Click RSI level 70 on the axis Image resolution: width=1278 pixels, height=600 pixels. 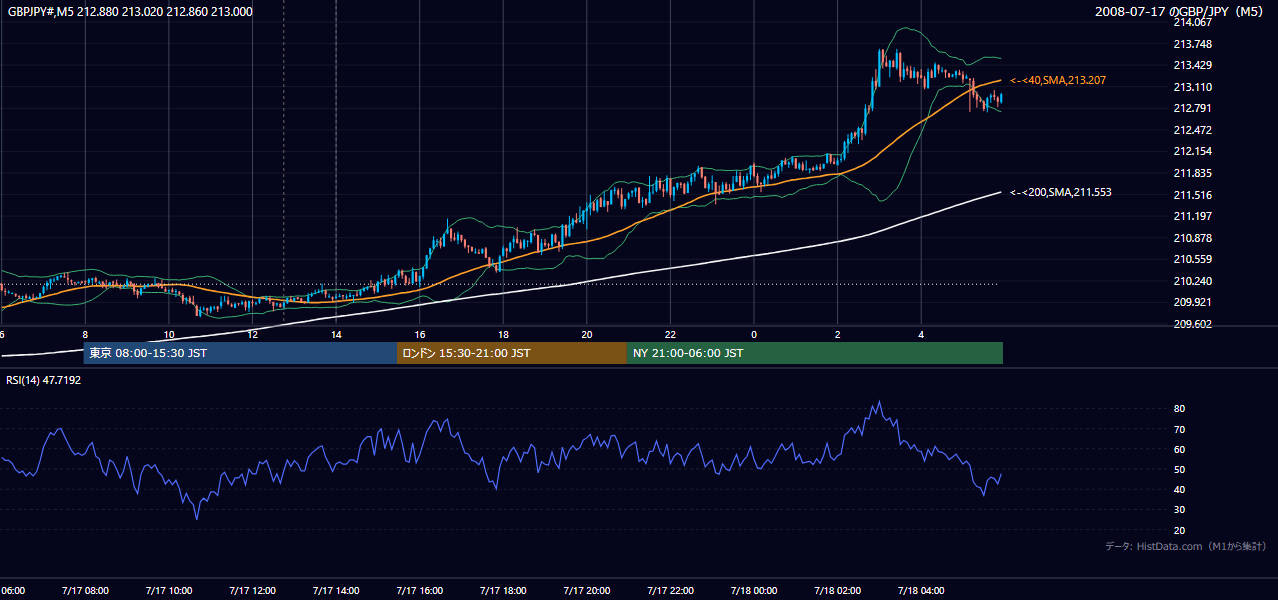point(1179,429)
